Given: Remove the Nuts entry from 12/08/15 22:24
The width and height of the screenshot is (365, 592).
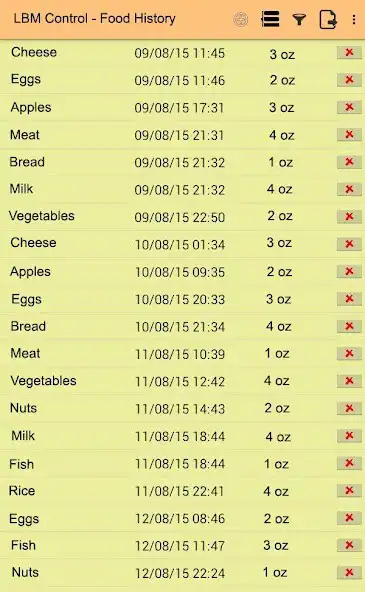Looking at the screenshot, I should 349,572.
